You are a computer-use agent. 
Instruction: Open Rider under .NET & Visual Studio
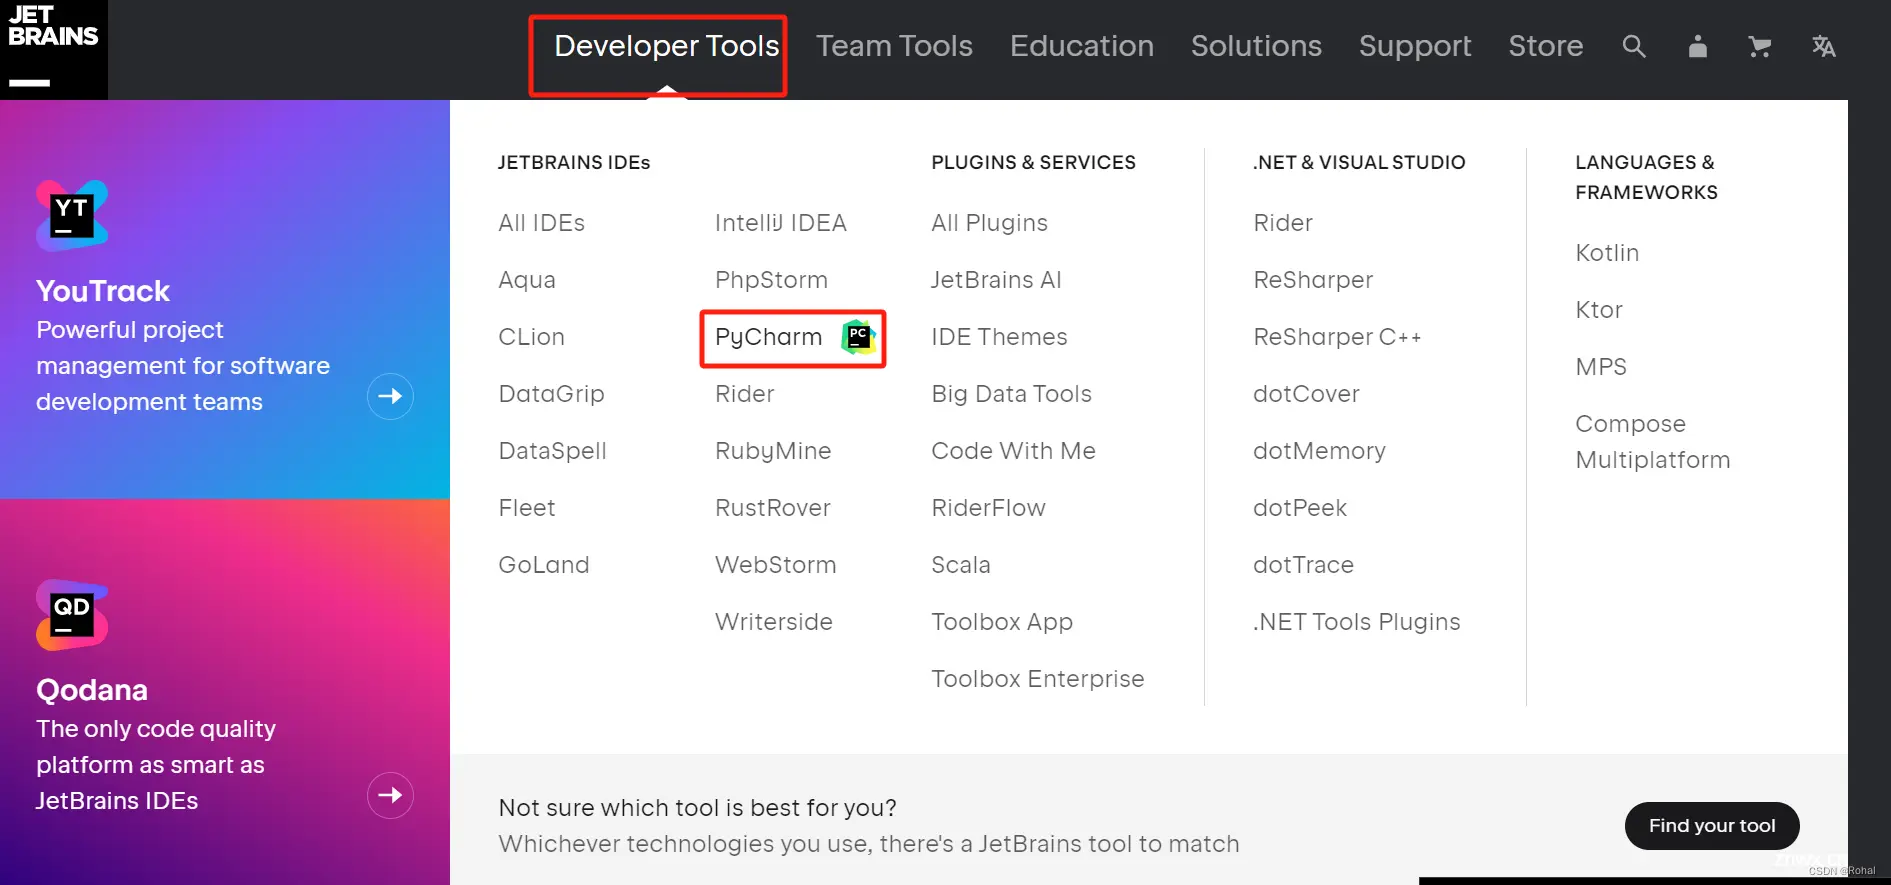(x=1283, y=223)
